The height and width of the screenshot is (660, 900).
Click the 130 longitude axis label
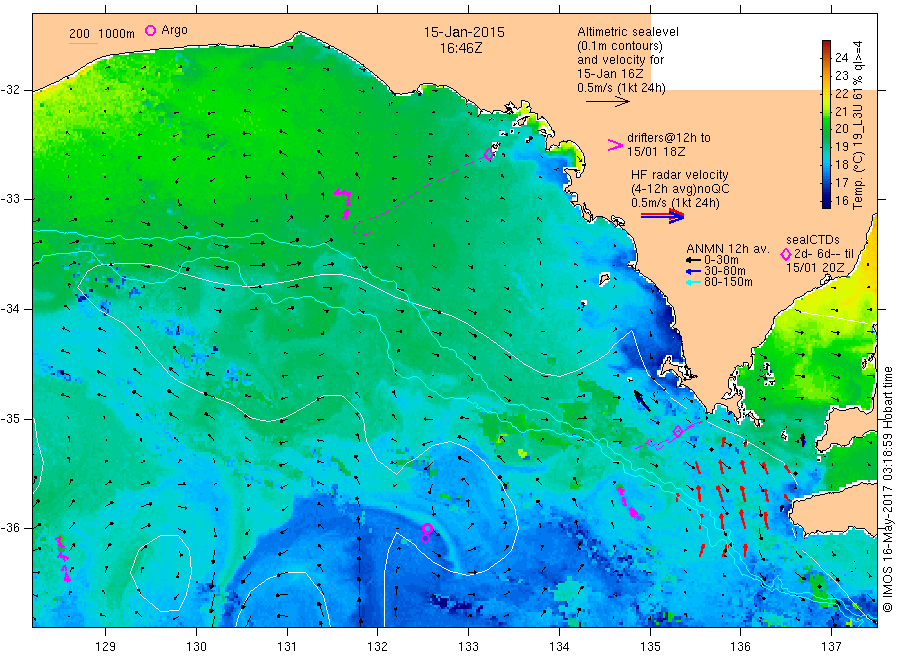[196, 646]
